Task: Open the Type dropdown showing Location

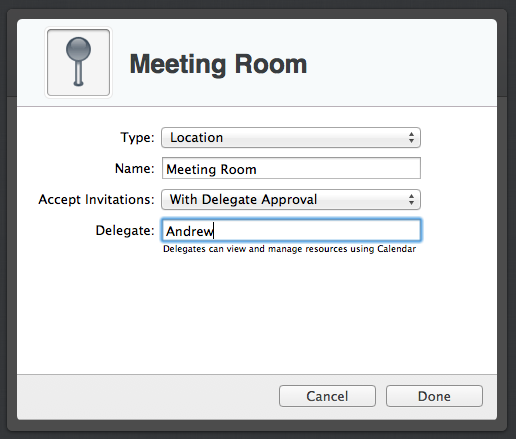Action: coord(291,138)
